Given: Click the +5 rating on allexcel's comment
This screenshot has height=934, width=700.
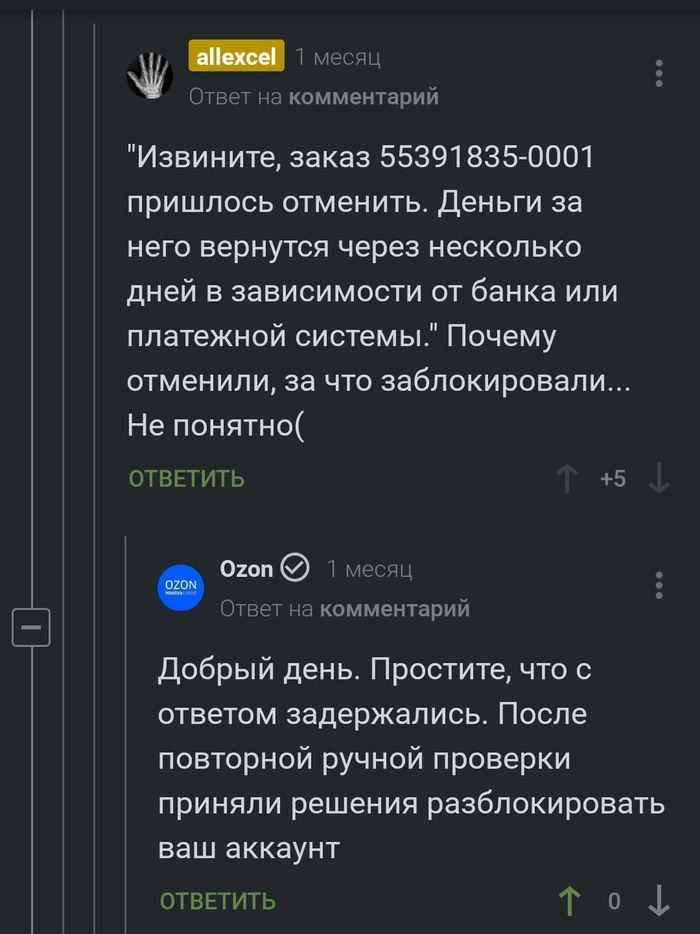Looking at the screenshot, I should click(613, 479).
